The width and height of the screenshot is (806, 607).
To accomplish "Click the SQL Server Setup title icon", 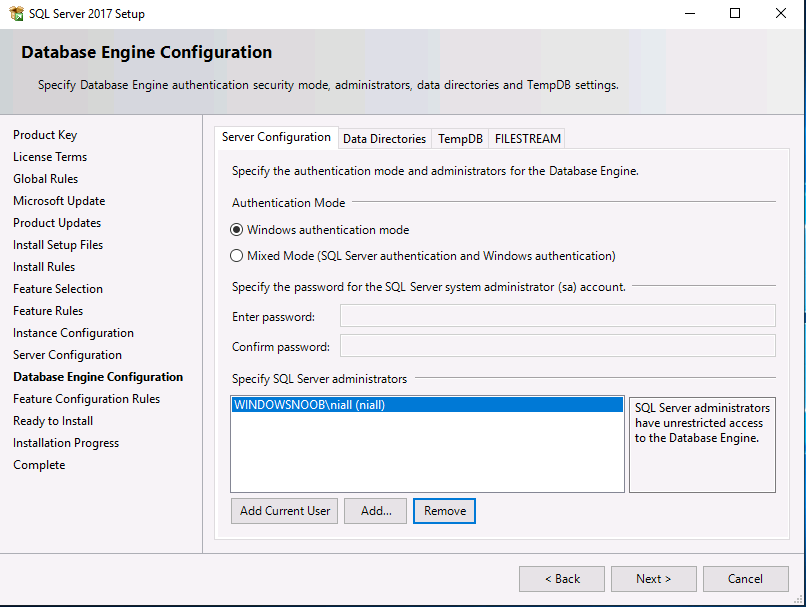I will (16, 13).
